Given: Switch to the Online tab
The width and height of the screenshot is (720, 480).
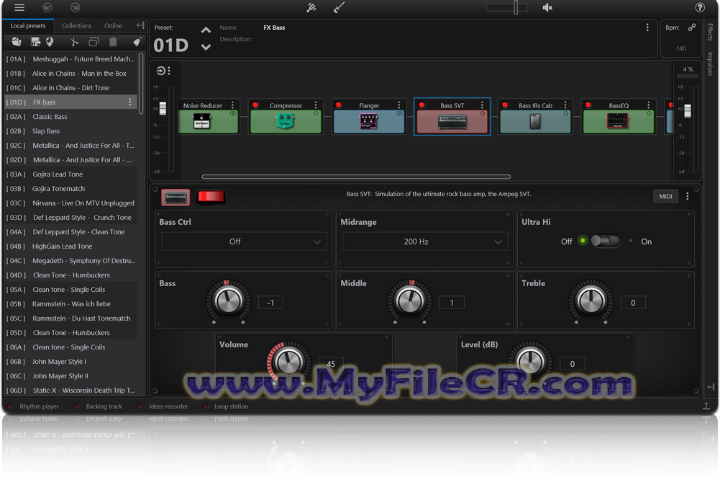Looking at the screenshot, I should coord(113,25).
